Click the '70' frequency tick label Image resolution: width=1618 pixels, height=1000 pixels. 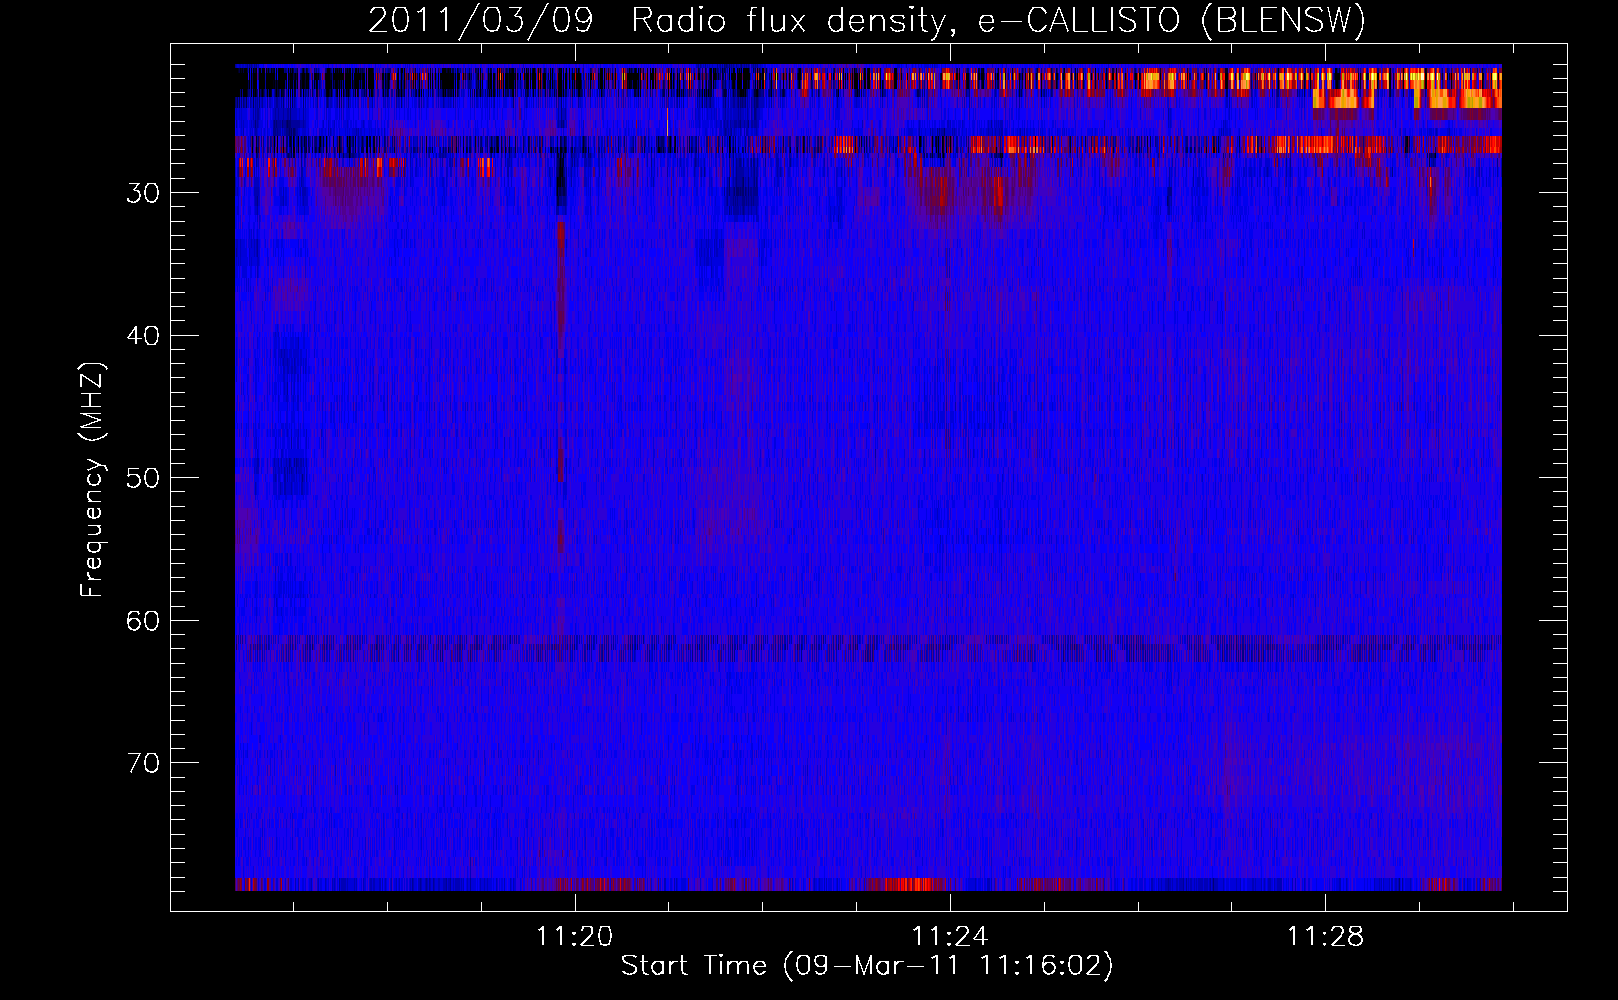(143, 763)
